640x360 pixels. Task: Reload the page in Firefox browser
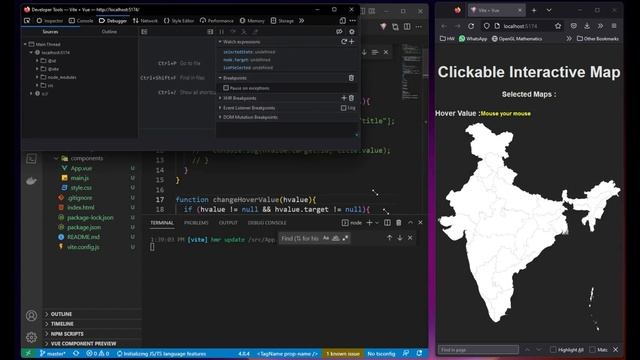(471, 26)
